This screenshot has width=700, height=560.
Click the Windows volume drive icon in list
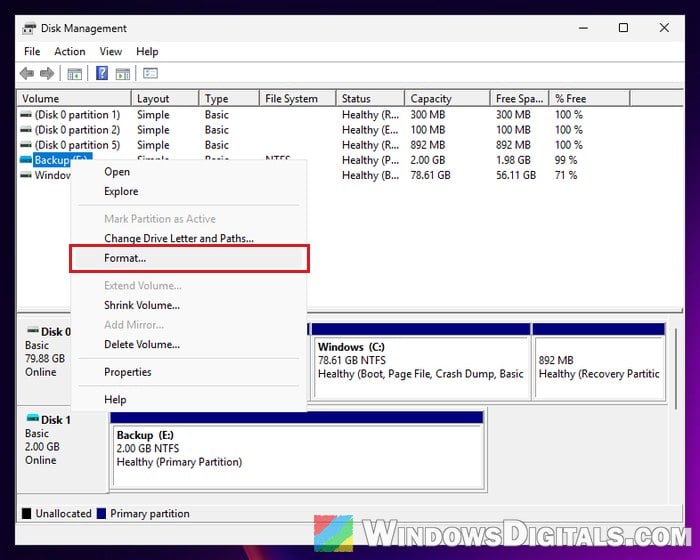pos(26,175)
